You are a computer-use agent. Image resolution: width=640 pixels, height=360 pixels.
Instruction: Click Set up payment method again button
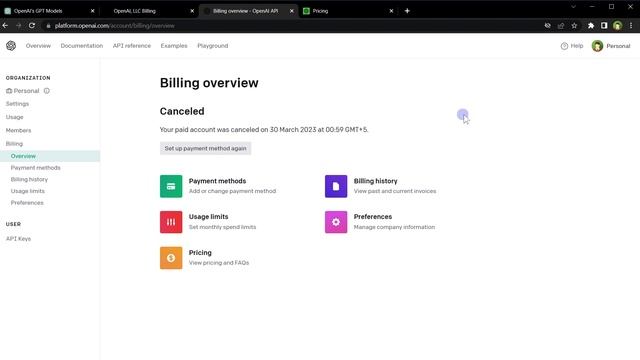(205, 148)
